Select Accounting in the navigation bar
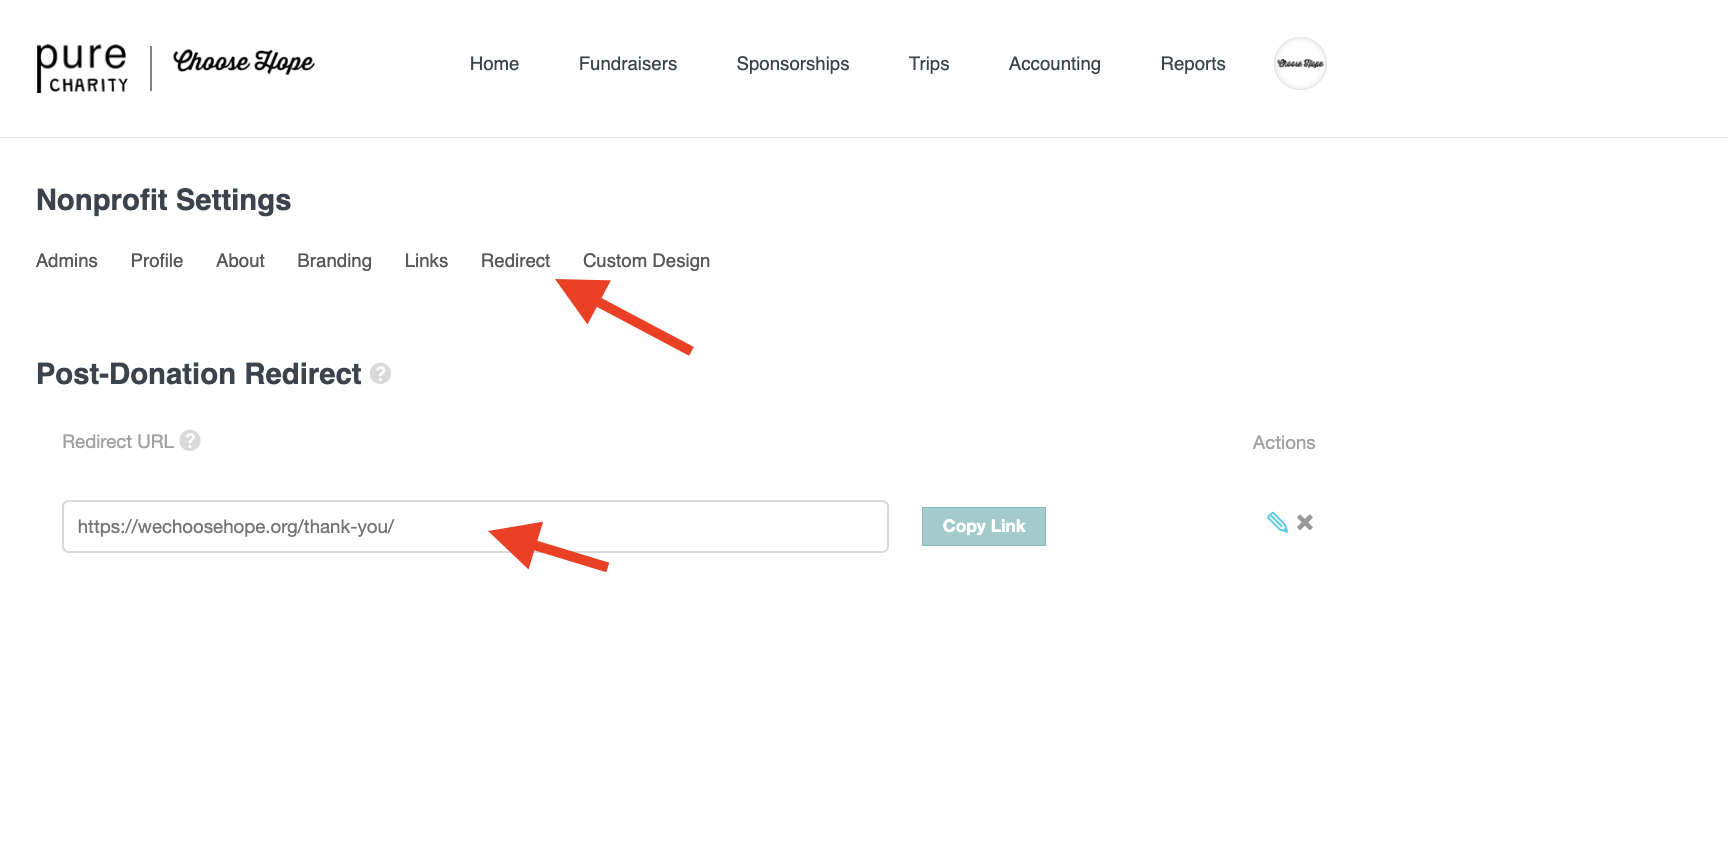The width and height of the screenshot is (1728, 862). [x=1054, y=64]
